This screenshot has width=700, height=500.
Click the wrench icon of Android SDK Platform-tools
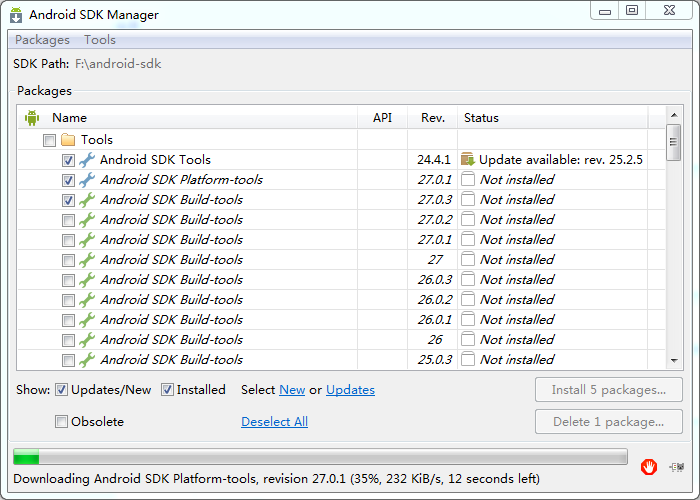coord(87,180)
